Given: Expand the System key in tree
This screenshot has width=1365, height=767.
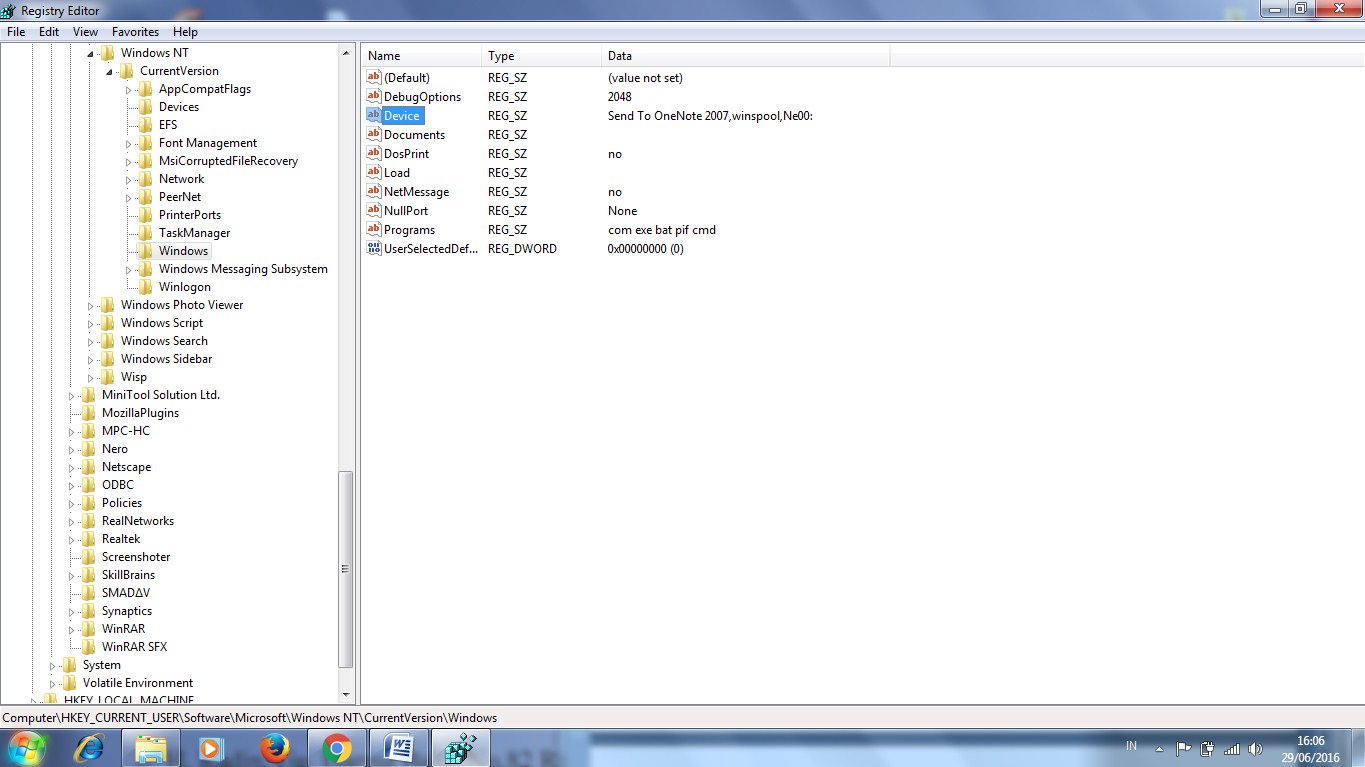Looking at the screenshot, I should click(x=52, y=665).
